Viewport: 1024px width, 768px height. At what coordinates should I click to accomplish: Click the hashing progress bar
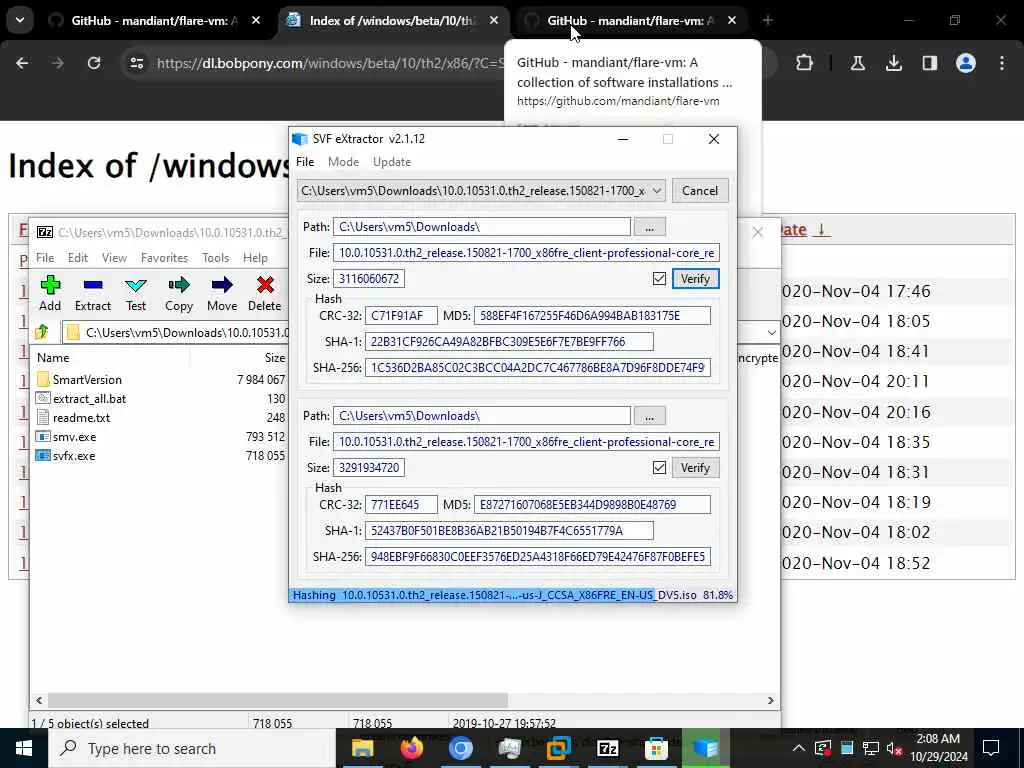pos(513,595)
